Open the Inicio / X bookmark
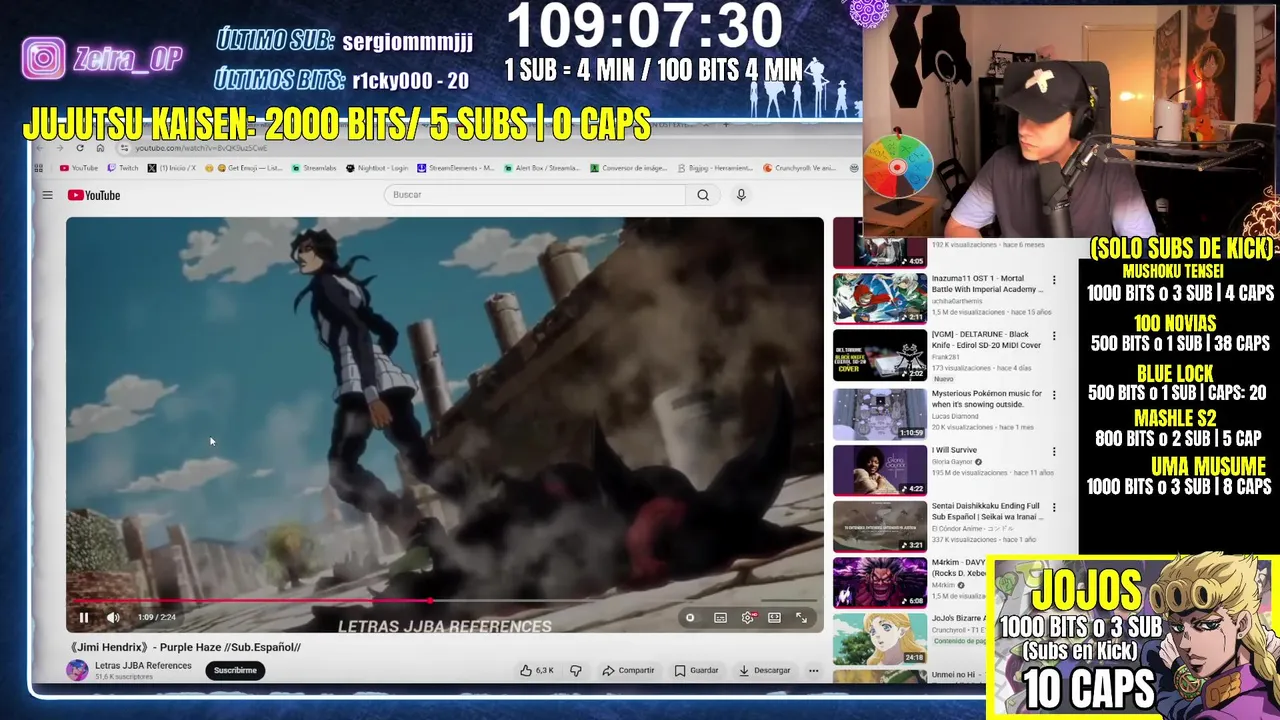Image resolution: width=1280 pixels, height=720 pixels. [172, 168]
